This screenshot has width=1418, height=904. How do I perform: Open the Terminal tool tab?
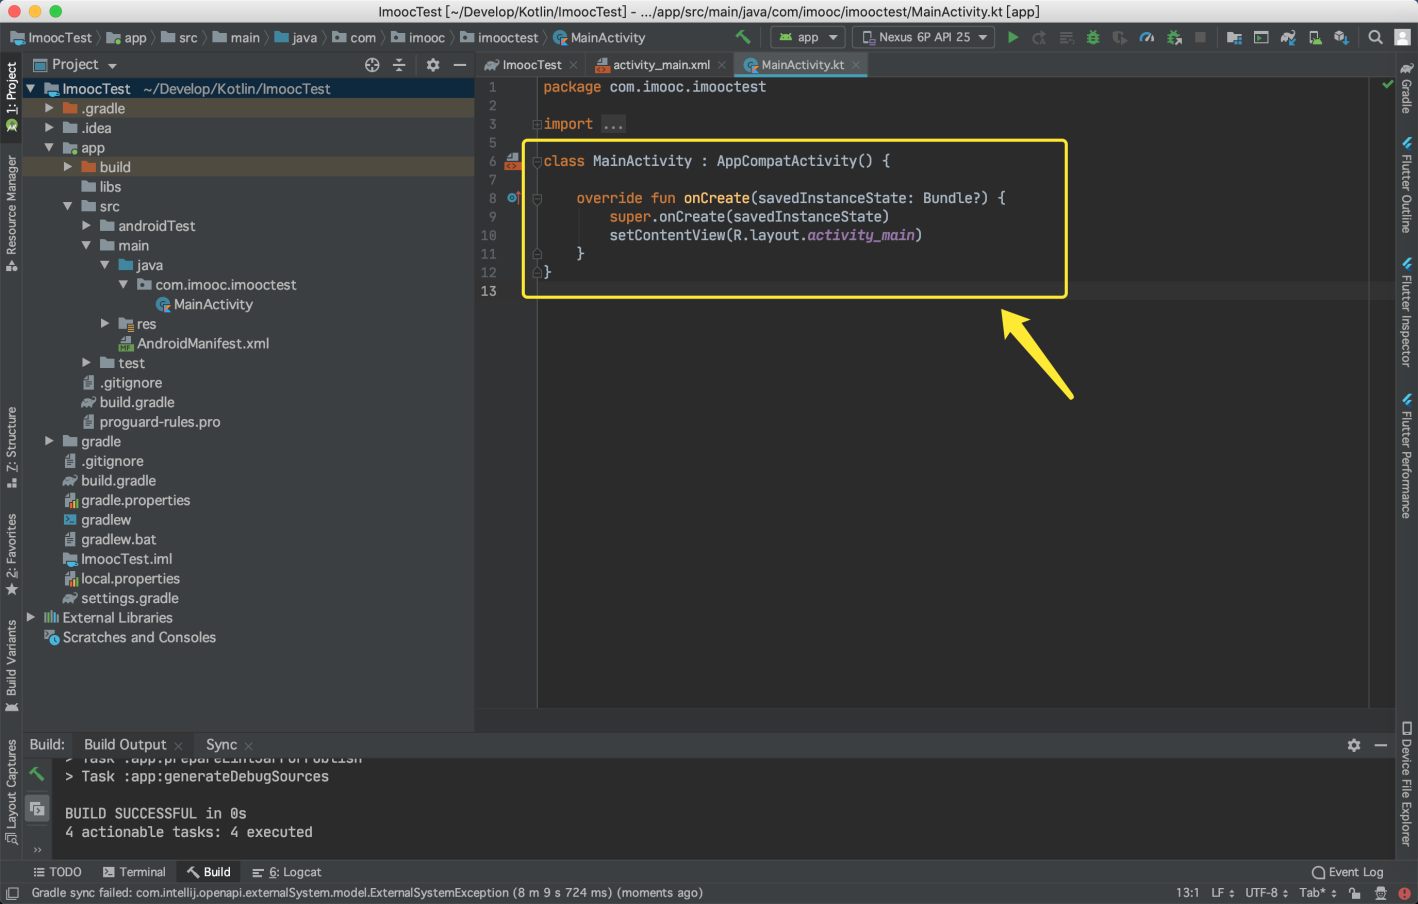(134, 873)
